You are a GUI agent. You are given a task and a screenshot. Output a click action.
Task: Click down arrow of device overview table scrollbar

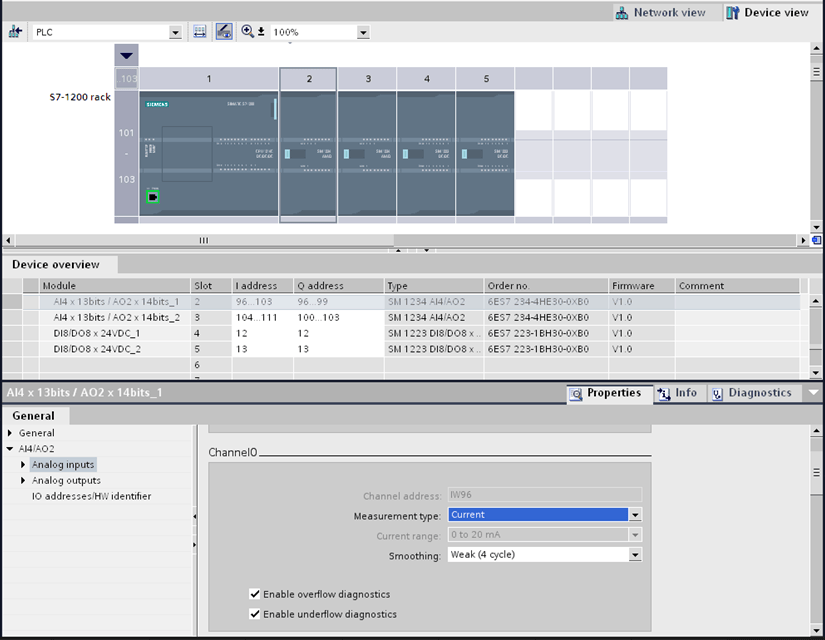pyautogui.click(x=816, y=373)
